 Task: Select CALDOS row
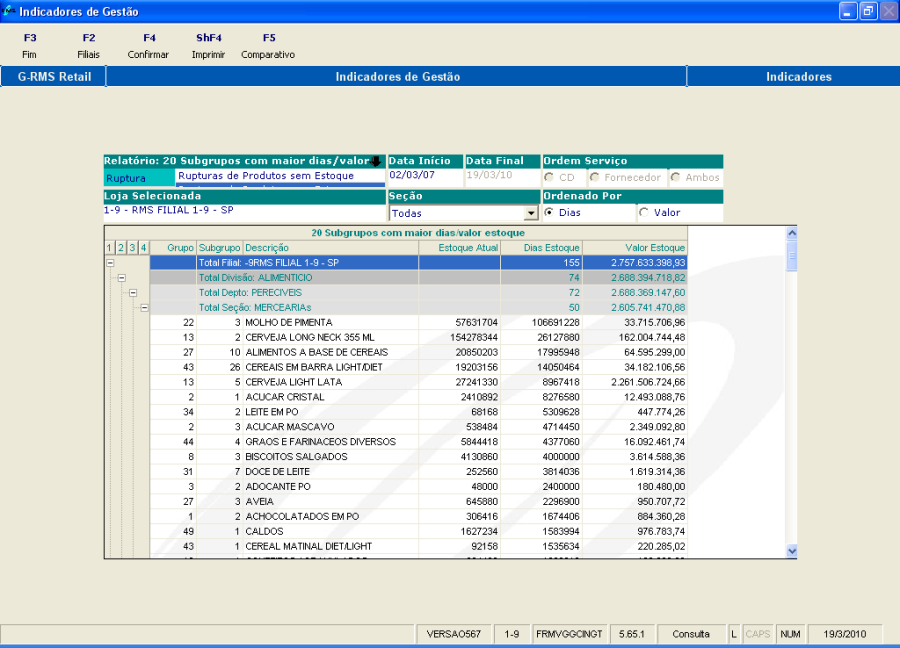(418, 531)
